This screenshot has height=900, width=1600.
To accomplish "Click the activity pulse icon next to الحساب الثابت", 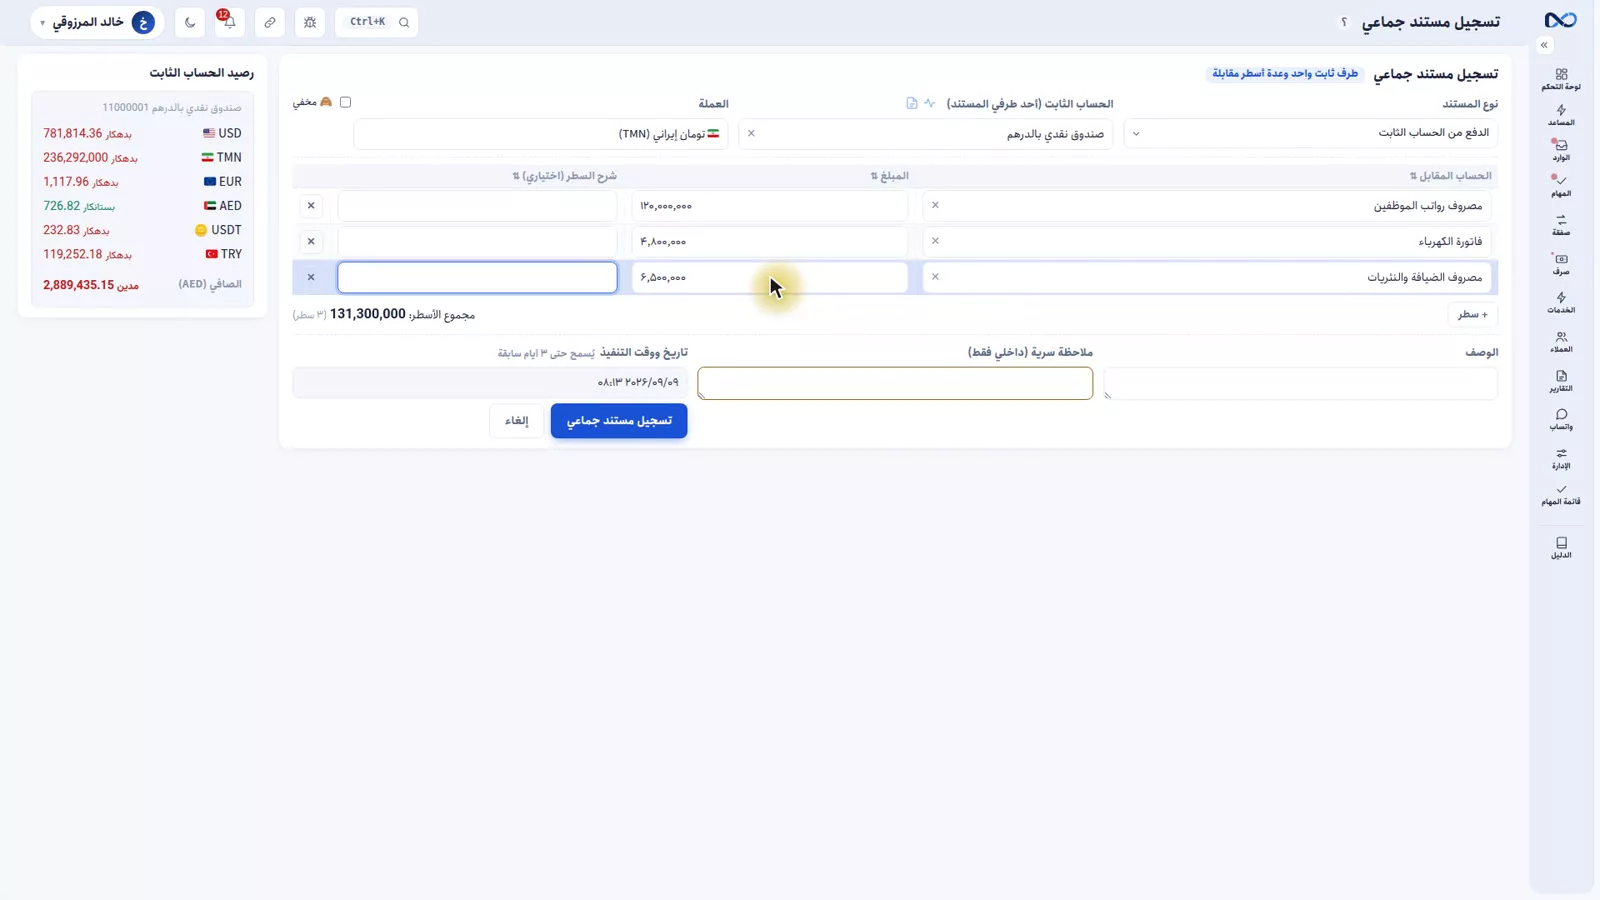I will point(930,103).
